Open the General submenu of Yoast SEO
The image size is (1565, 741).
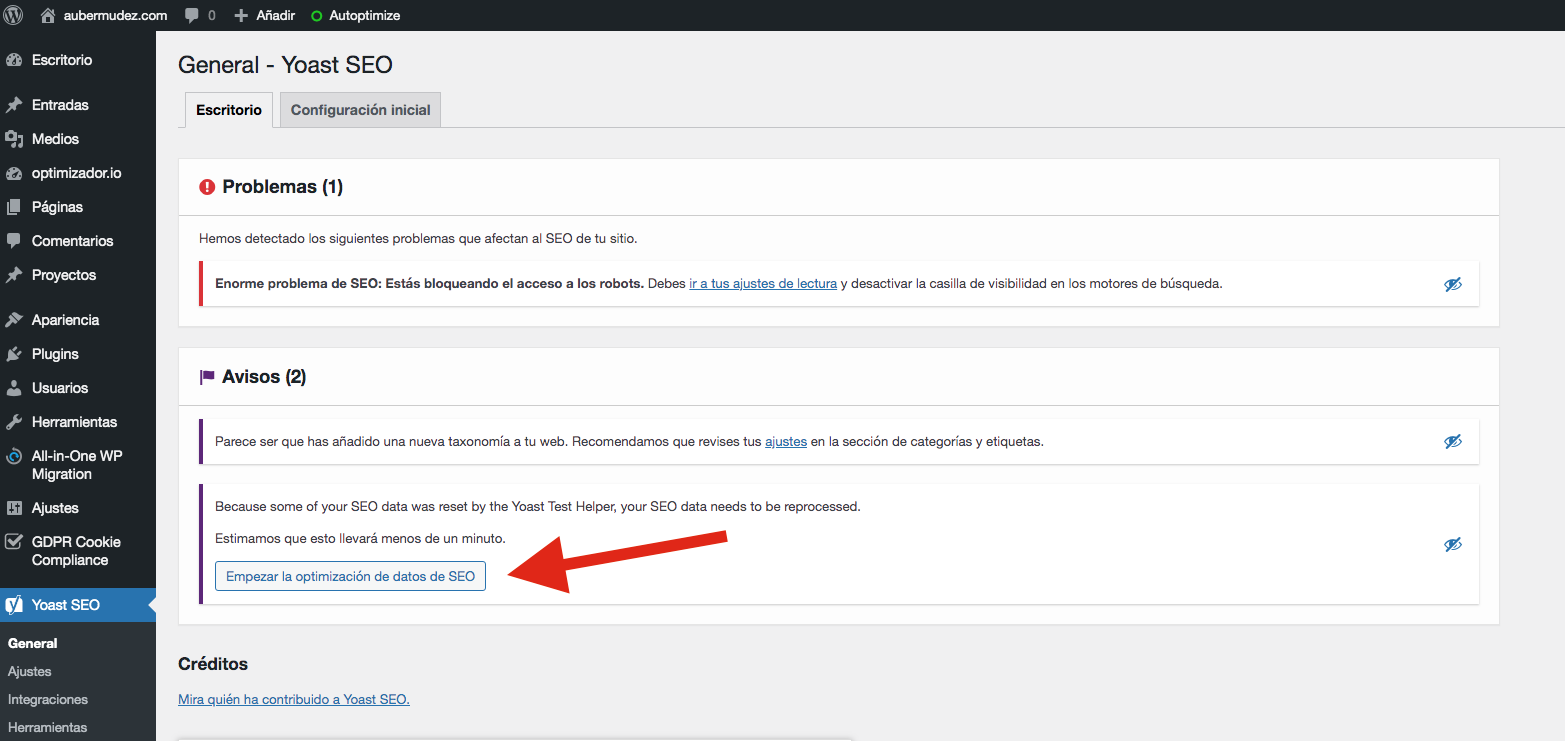[x=33, y=643]
